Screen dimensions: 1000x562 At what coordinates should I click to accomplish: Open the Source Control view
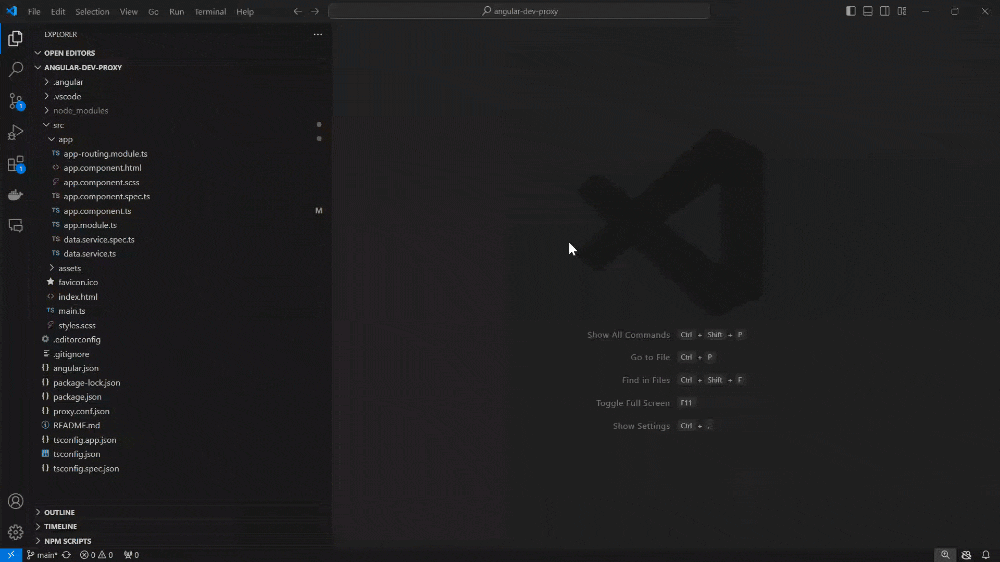[x=15, y=101]
